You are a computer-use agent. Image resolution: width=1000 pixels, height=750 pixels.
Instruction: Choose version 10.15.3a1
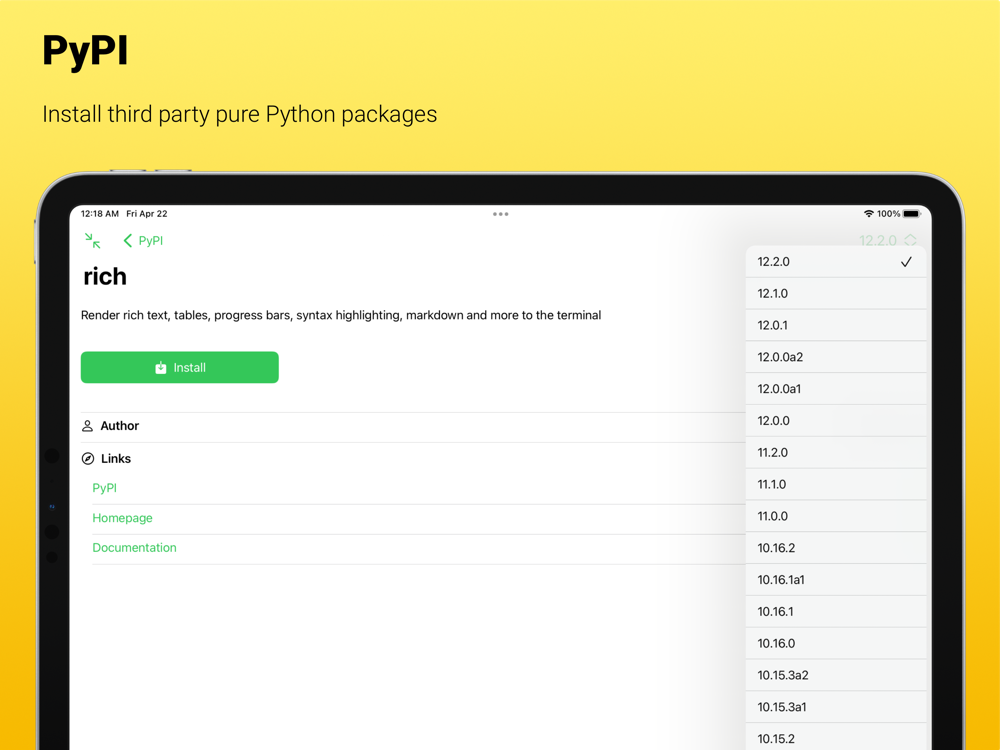pyautogui.click(x=835, y=707)
